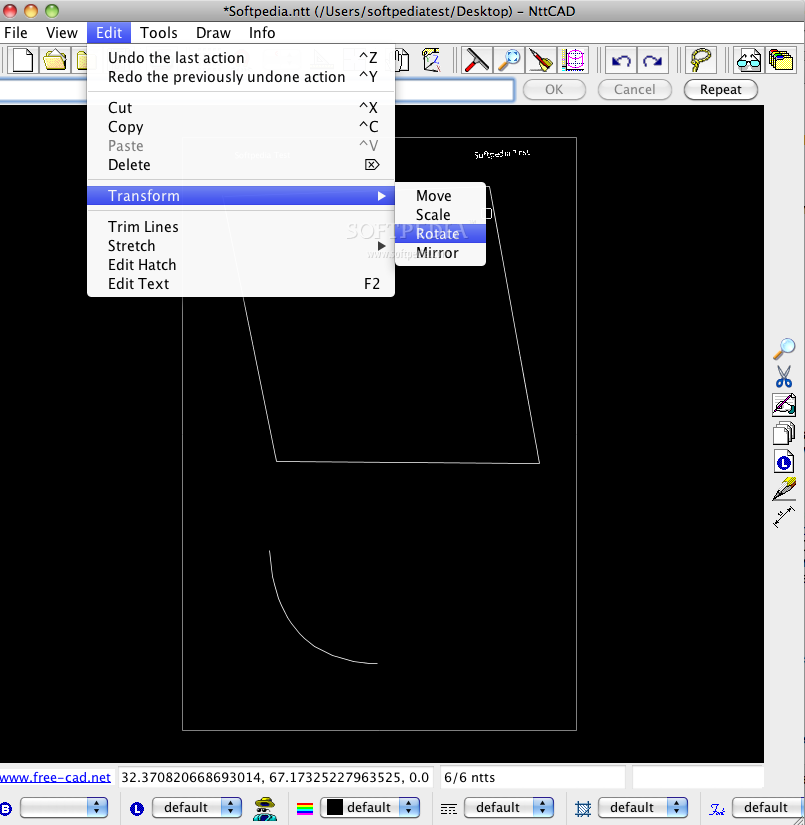Screen dimensions: 805x825
Task: Click the Cancel button
Action: pyautogui.click(x=635, y=89)
